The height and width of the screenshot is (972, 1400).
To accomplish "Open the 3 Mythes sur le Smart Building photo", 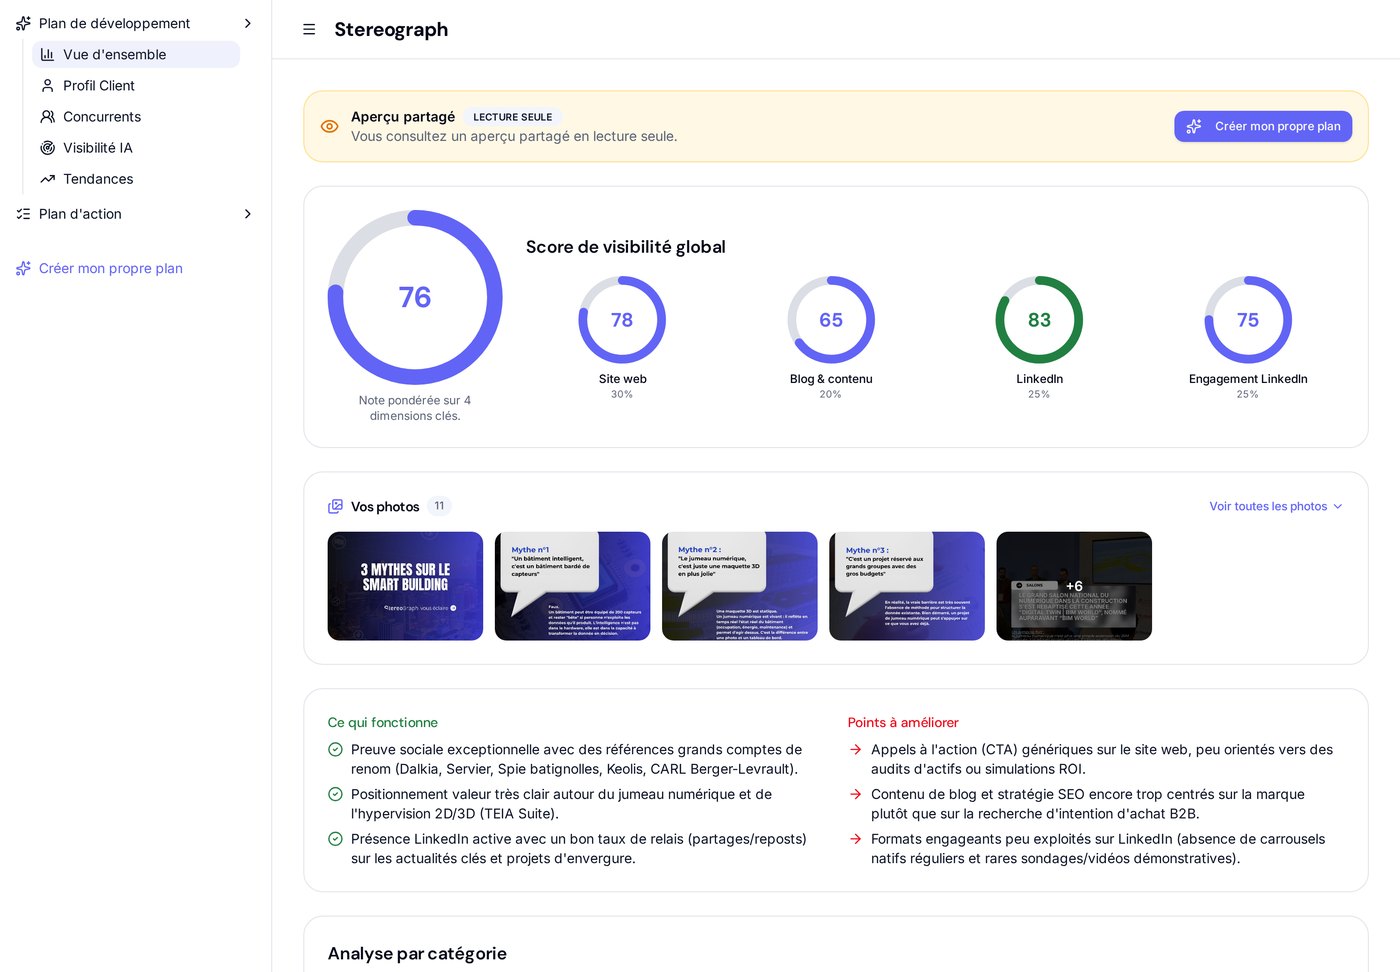I will pyautogui.click(x=405, y=586).
